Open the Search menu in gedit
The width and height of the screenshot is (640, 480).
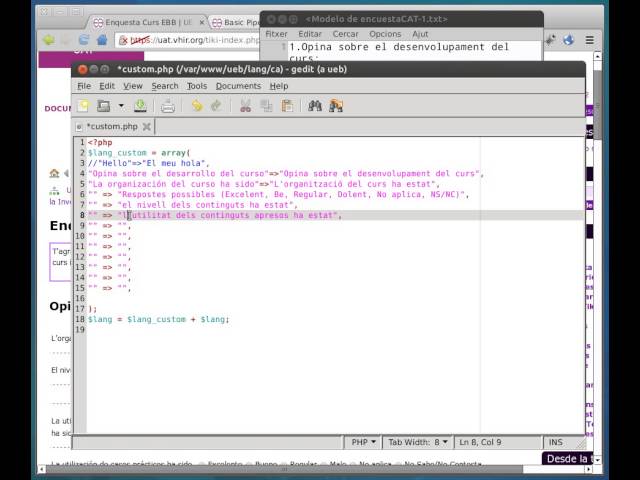[165, 86]
